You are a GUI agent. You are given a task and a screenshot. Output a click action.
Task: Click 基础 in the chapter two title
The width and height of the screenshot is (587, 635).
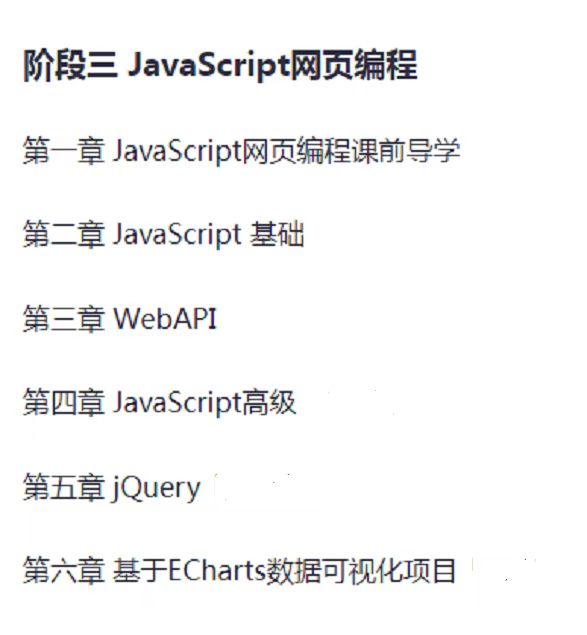click(x=277, y=234)
